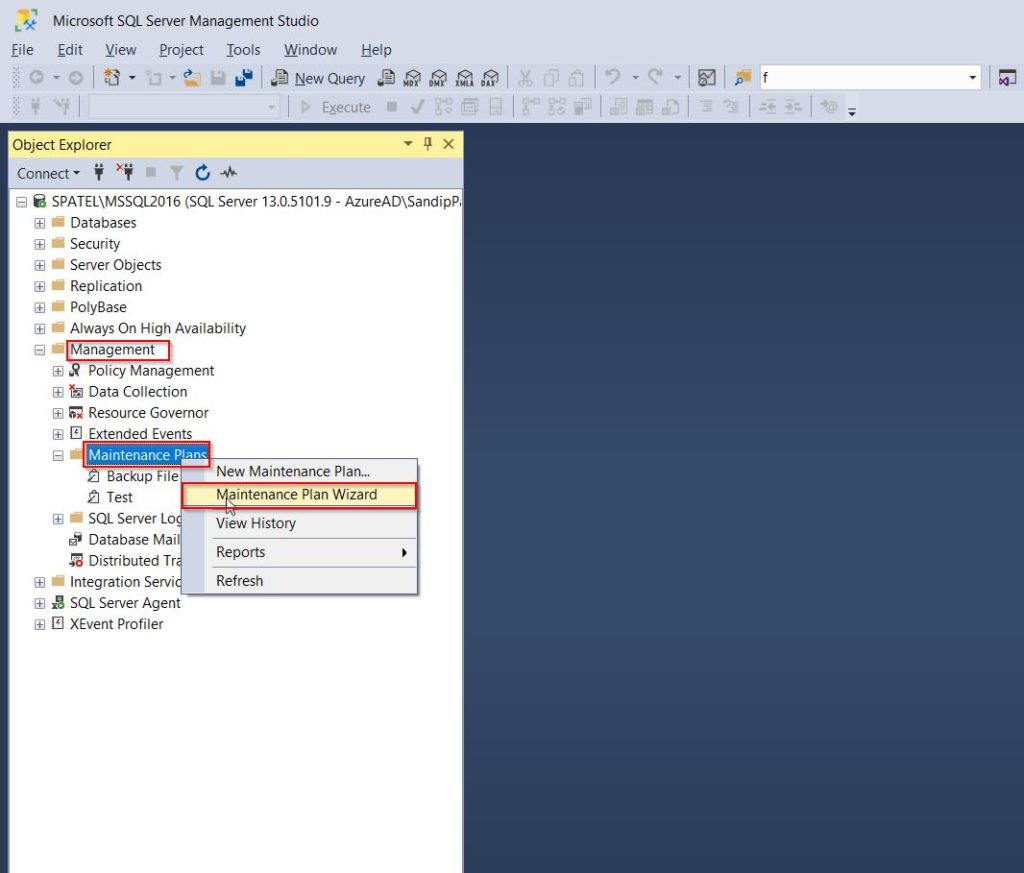Click the Database Engine Query icon

point(387,78)
